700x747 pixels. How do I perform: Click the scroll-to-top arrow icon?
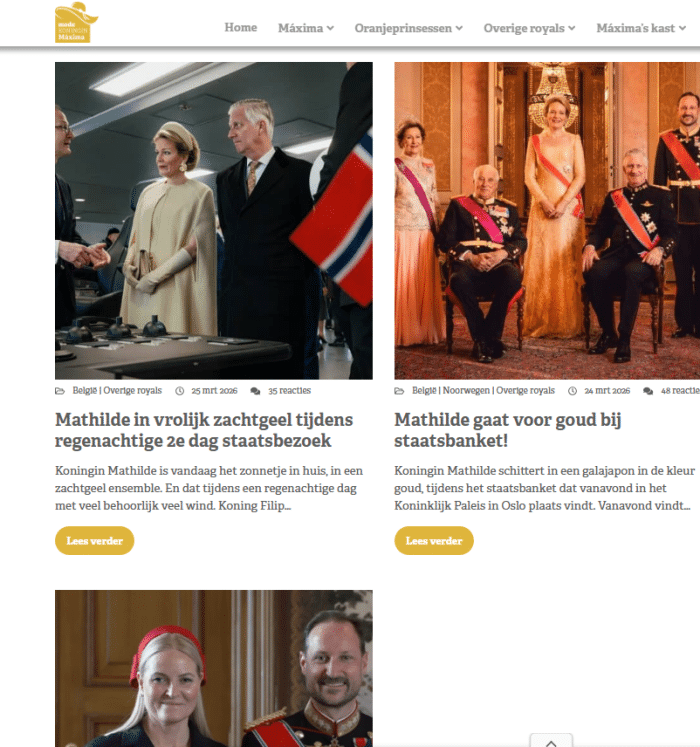[551, 742]
